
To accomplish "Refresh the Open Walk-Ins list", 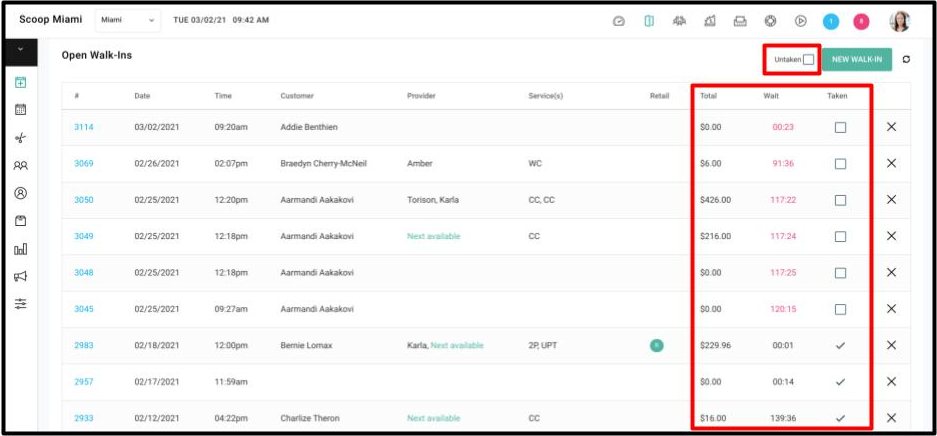I will (x=907, y=59).
